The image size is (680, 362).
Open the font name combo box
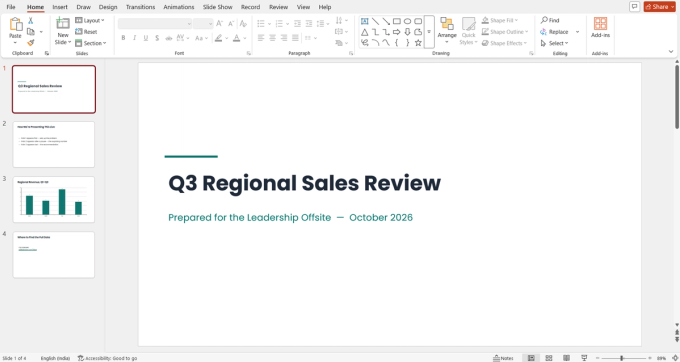155,23
